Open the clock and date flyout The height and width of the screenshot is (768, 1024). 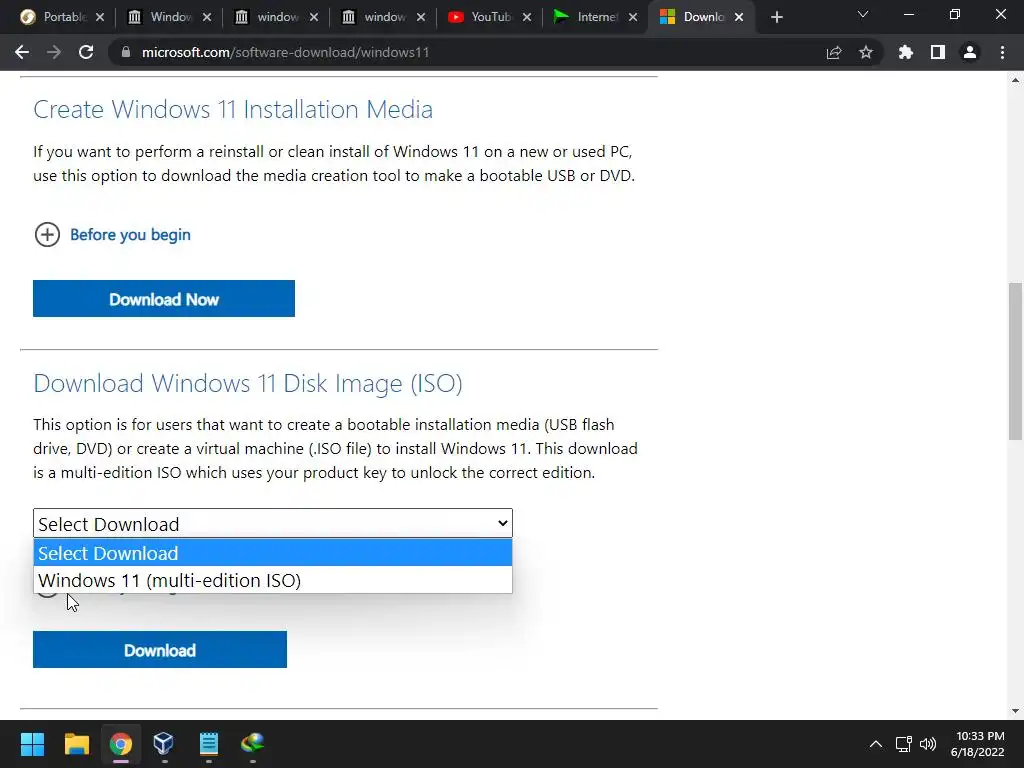coord(978,744)
